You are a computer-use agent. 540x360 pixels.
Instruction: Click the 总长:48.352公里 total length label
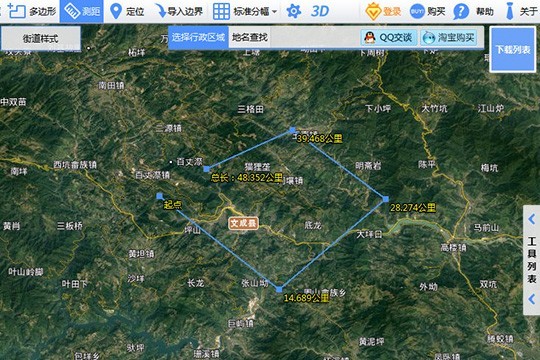(246, 178)
